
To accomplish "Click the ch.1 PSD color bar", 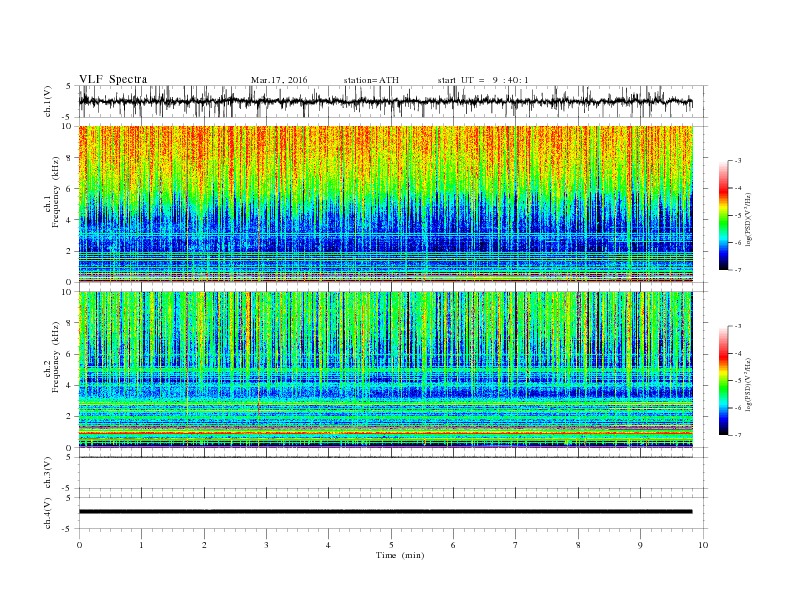I will pyautogui.click(x=724, y=216).
